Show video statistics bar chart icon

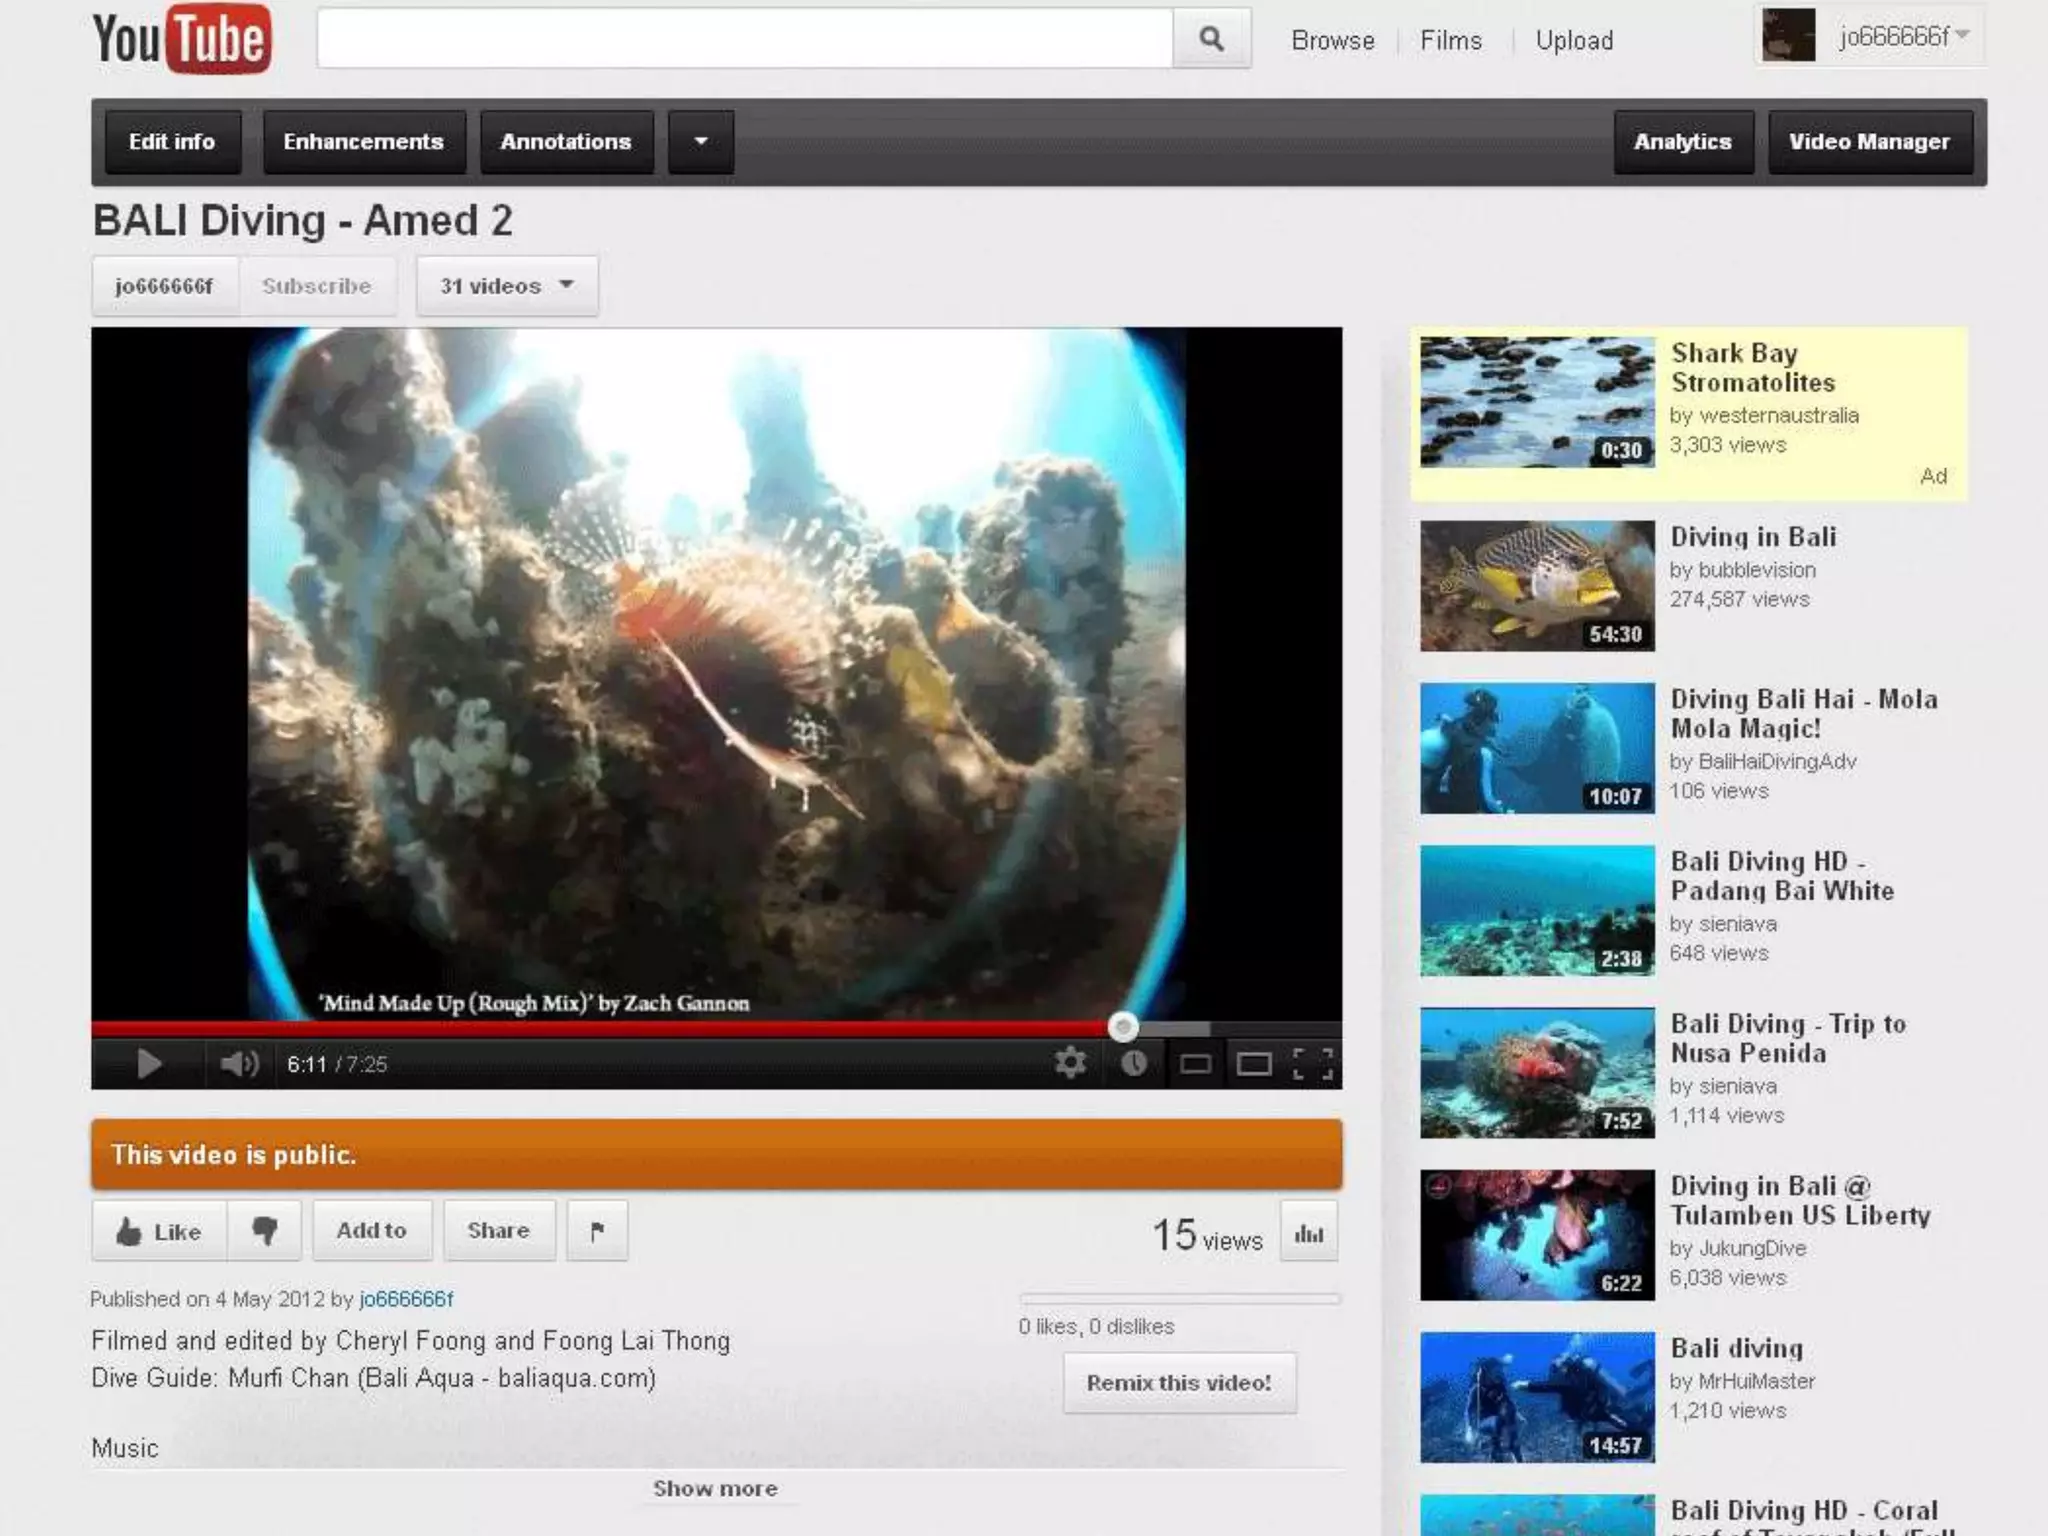pyautogui.click(x=1309, y=1234)
